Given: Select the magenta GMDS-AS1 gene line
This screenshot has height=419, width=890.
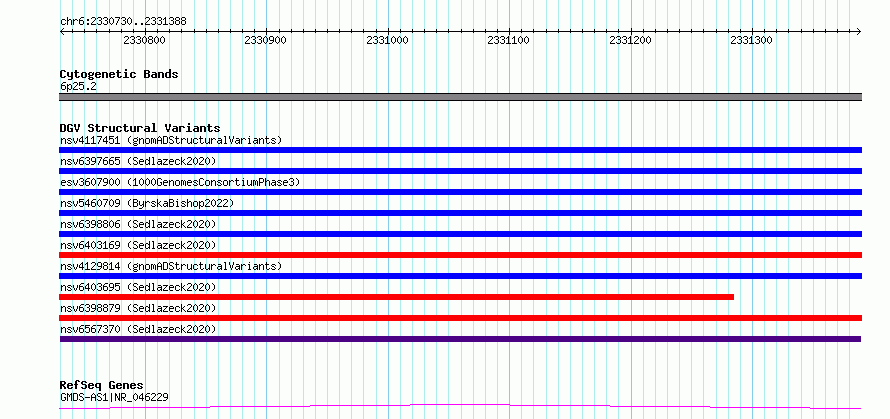Looking at the screenshot, I should 460,407.
